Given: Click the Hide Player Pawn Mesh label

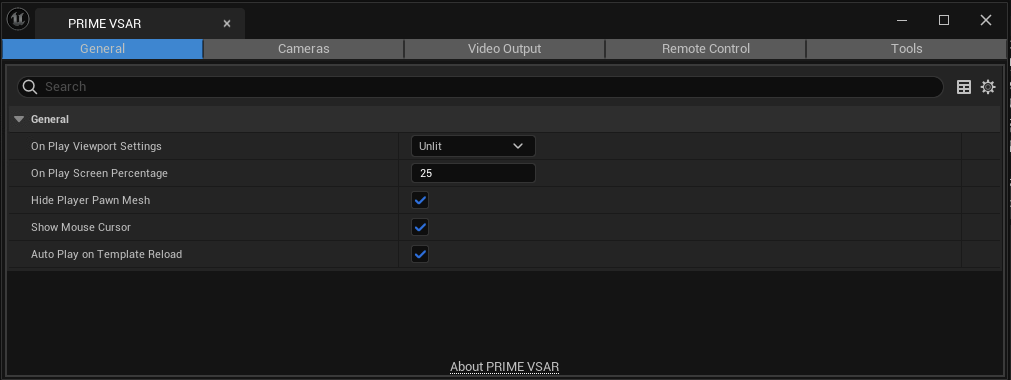Looking at the screenshot, I should pyautogui.click(x=90, y=201).
